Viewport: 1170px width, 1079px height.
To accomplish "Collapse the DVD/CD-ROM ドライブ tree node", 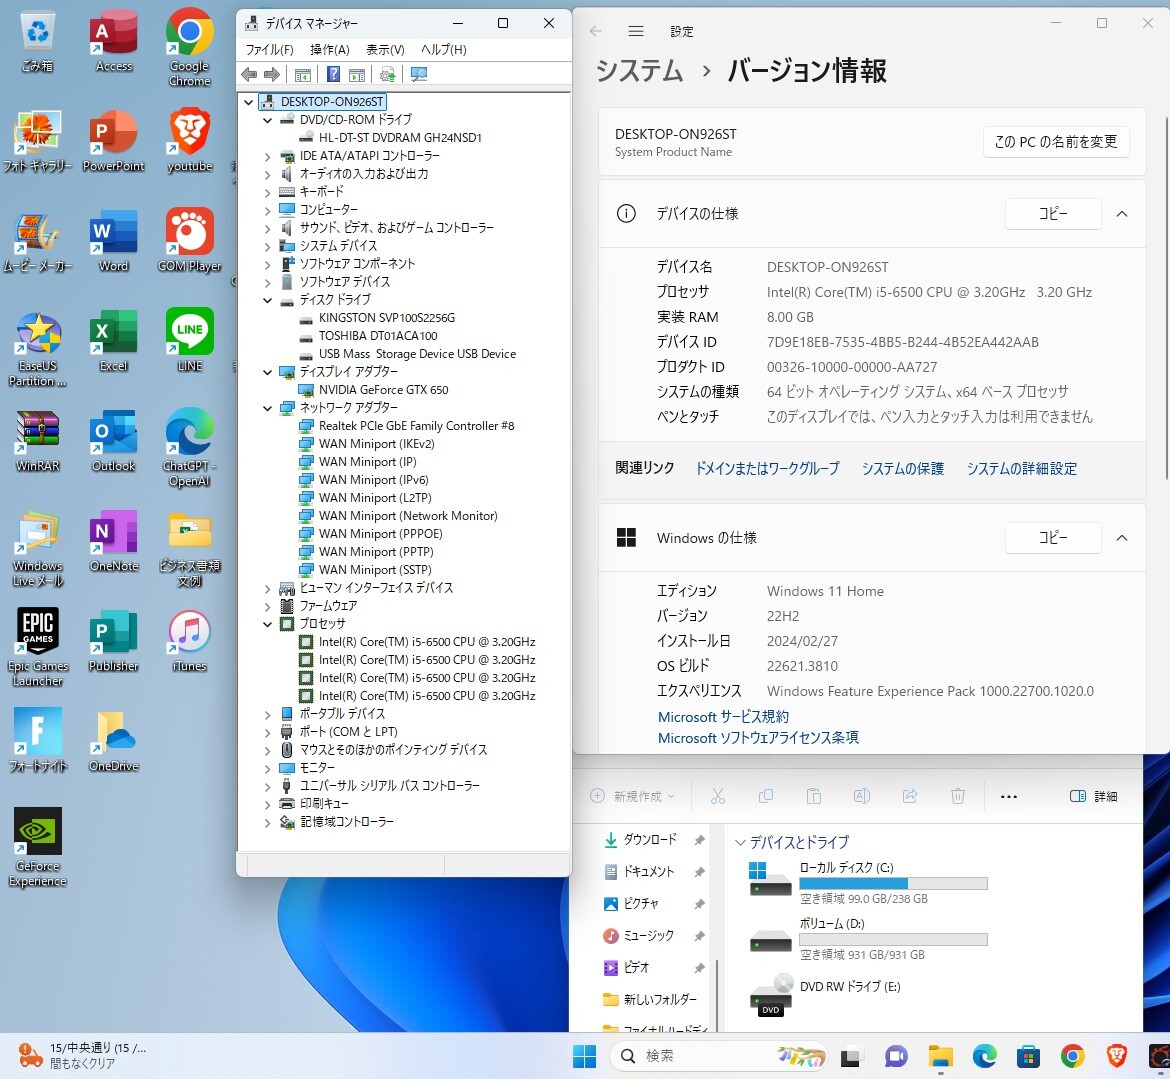I will pyautogui.click(x=267, y=120).
